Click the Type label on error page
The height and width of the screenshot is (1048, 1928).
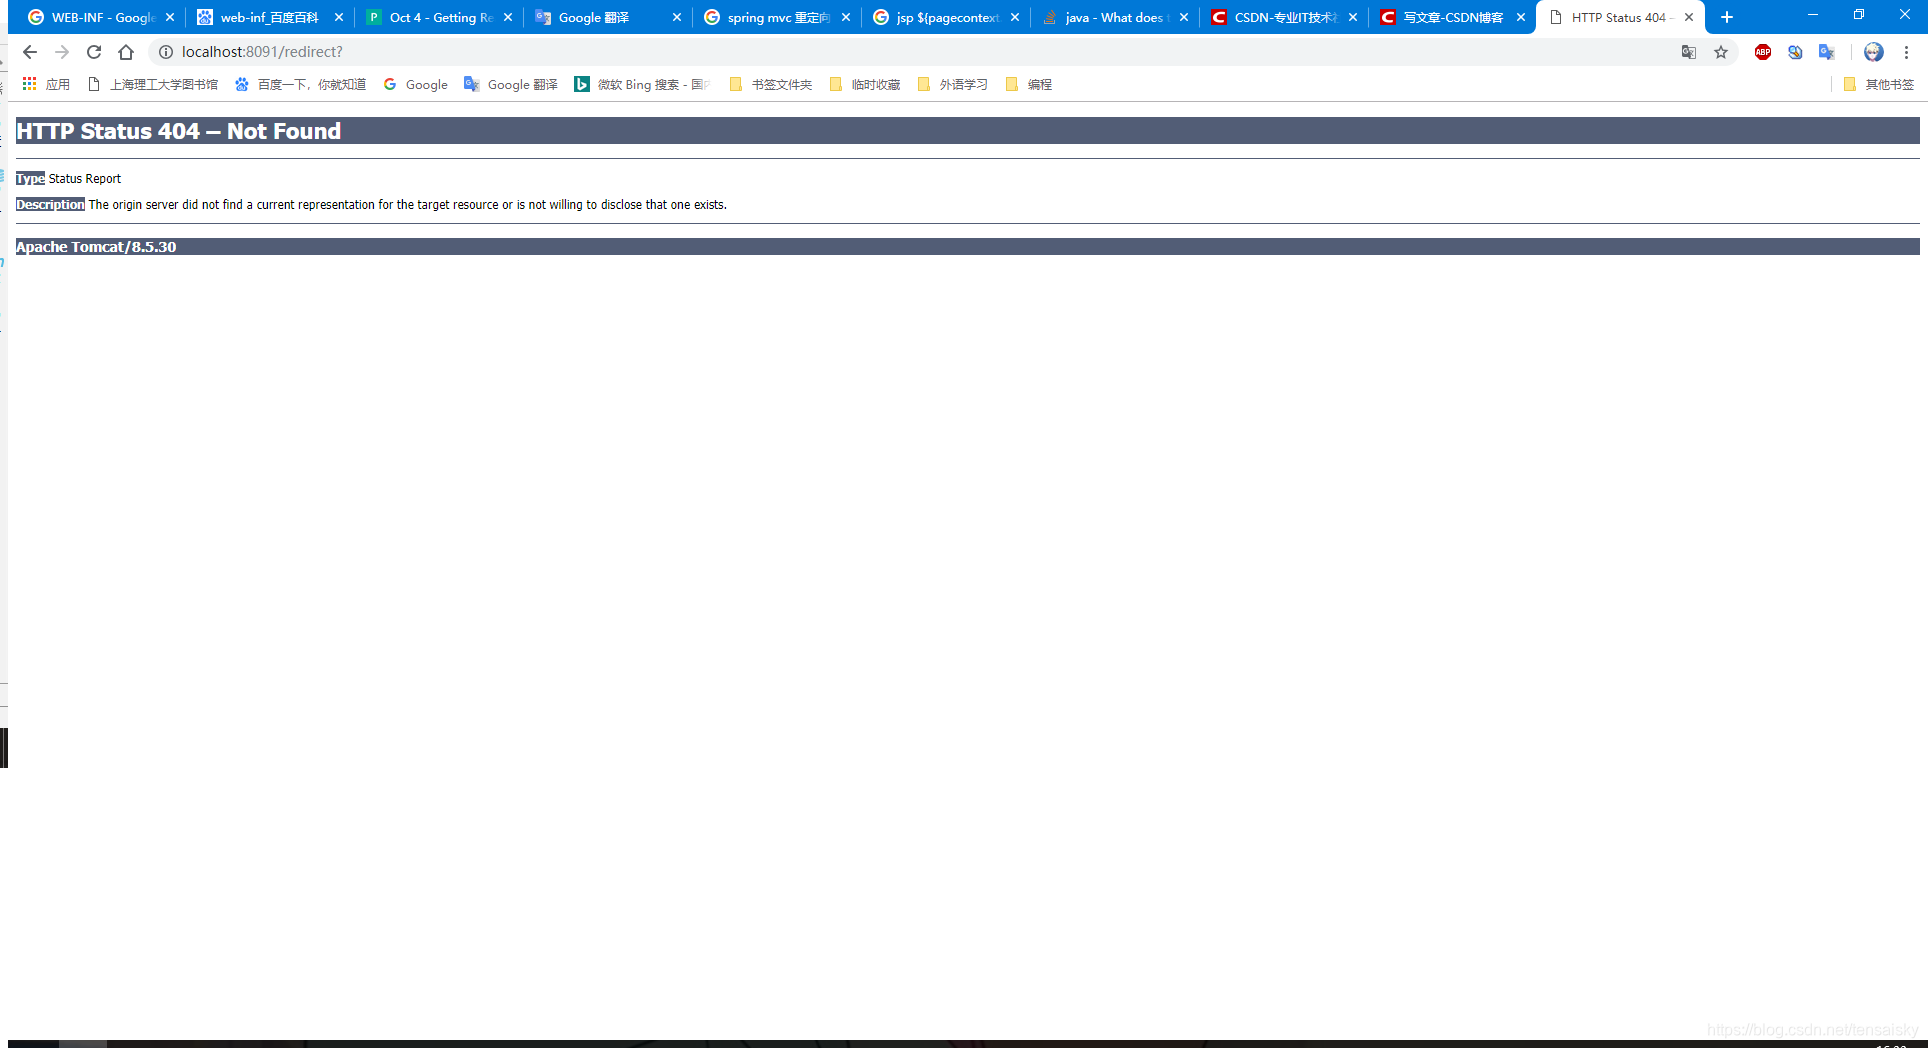30,178
